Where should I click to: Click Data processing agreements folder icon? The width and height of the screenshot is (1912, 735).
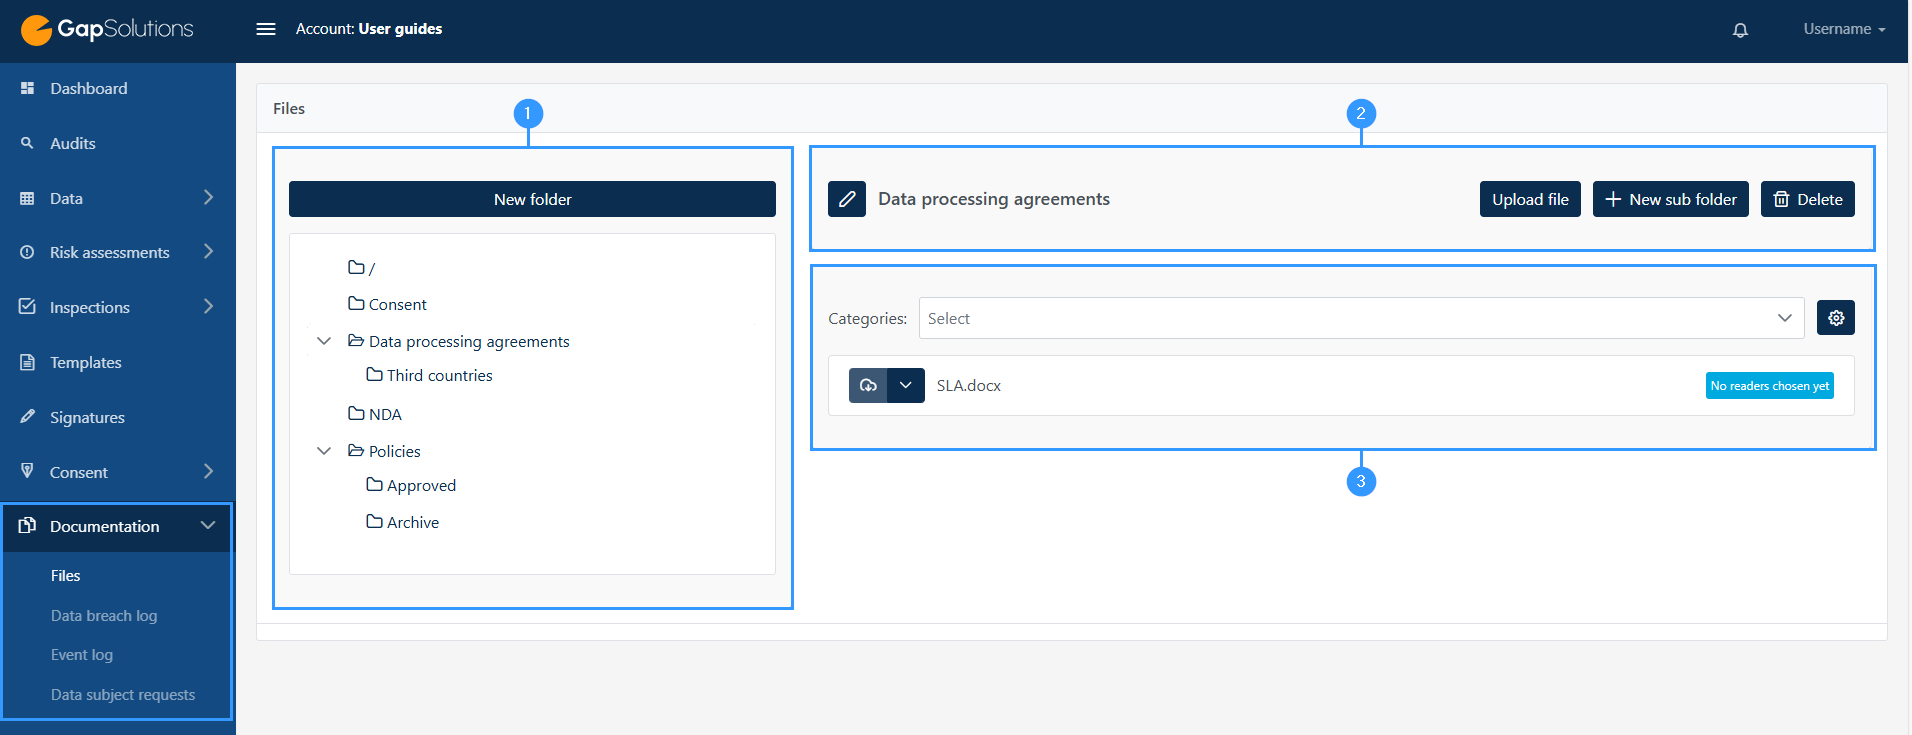tap(356, 340)
